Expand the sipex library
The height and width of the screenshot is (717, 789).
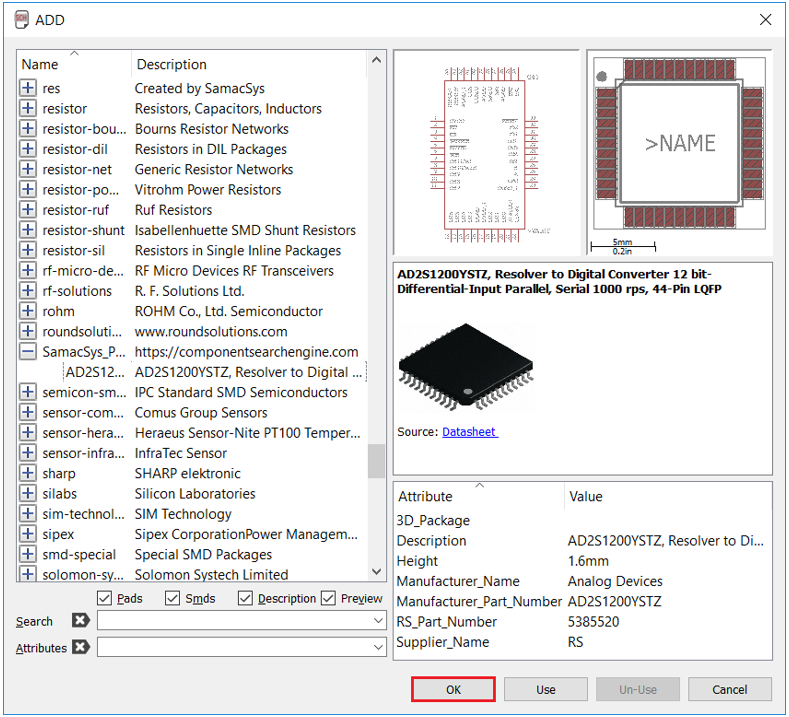tap(28, 534)
